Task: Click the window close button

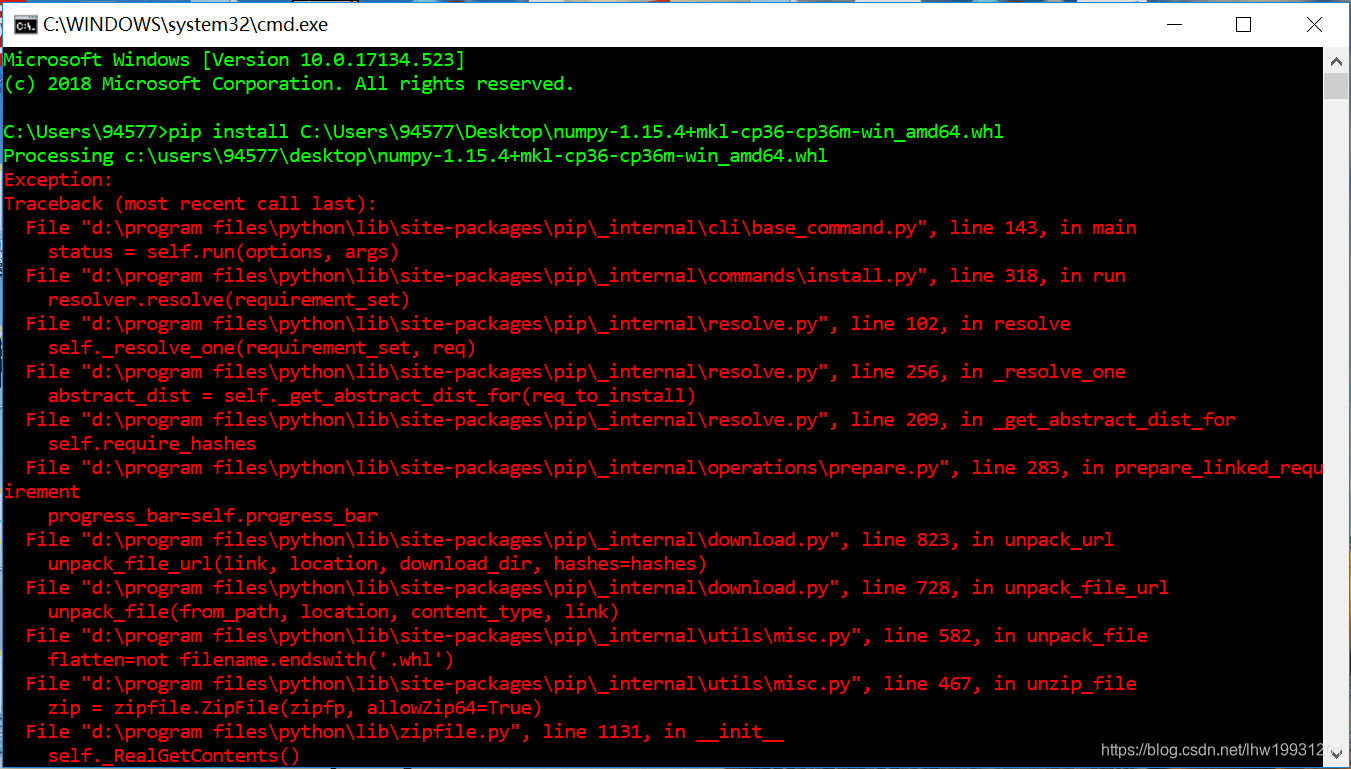Action: (x=1314, y=24)
